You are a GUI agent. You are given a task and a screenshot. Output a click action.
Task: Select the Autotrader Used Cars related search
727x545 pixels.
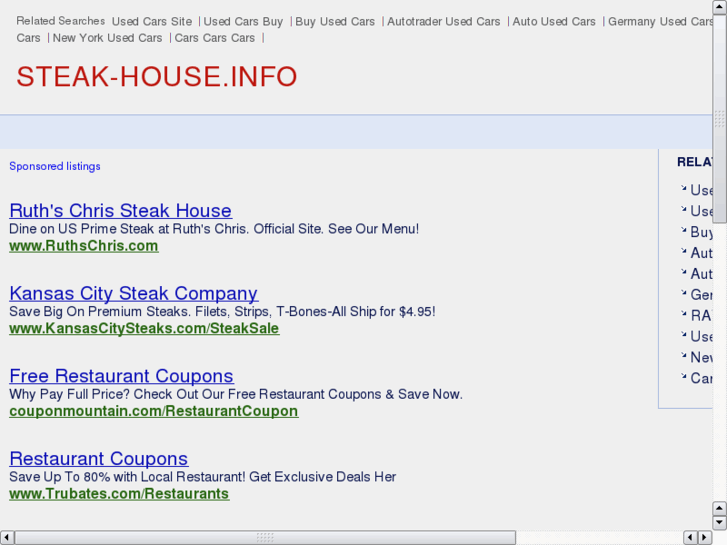click(444, 22)
